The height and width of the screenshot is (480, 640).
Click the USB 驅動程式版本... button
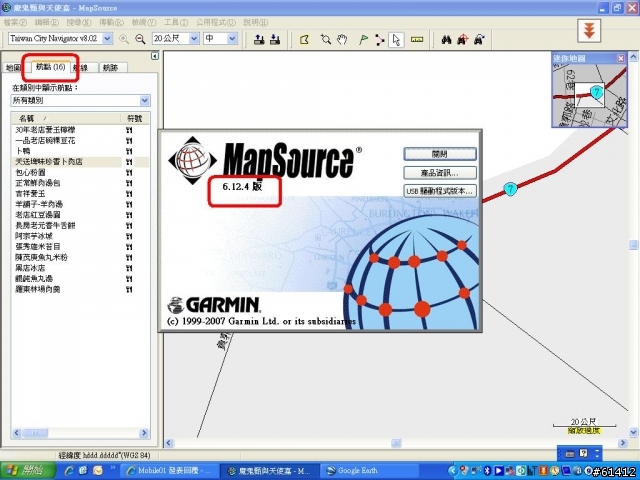pos(440,191)
